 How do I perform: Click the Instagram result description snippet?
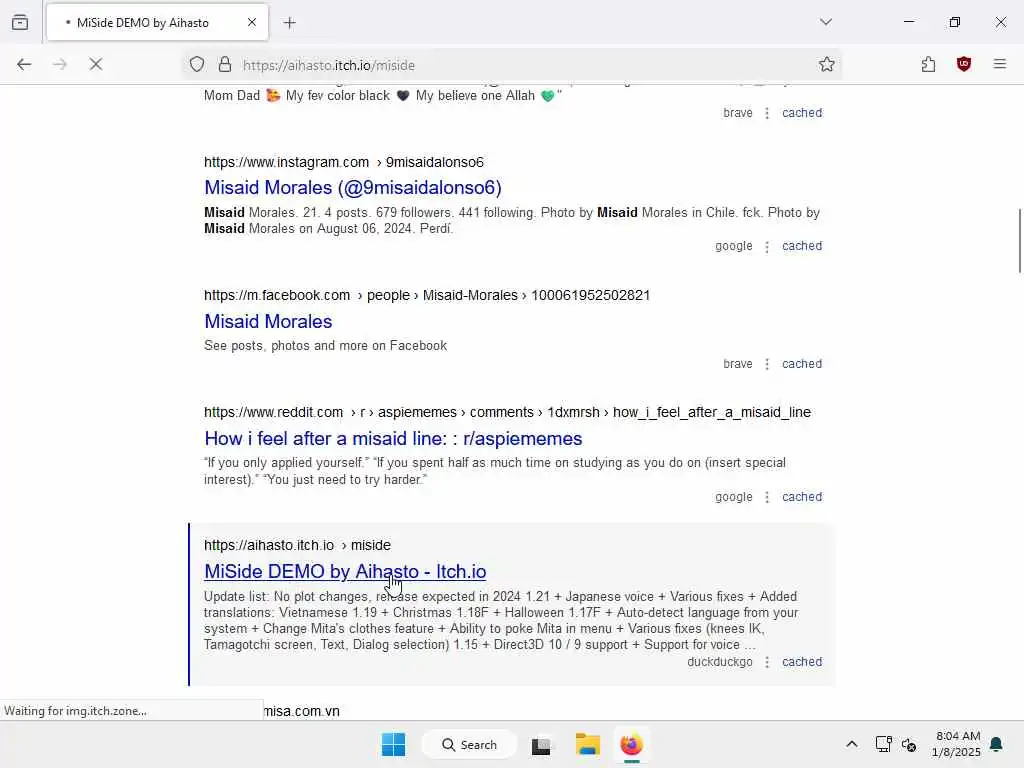pos(512,221)
